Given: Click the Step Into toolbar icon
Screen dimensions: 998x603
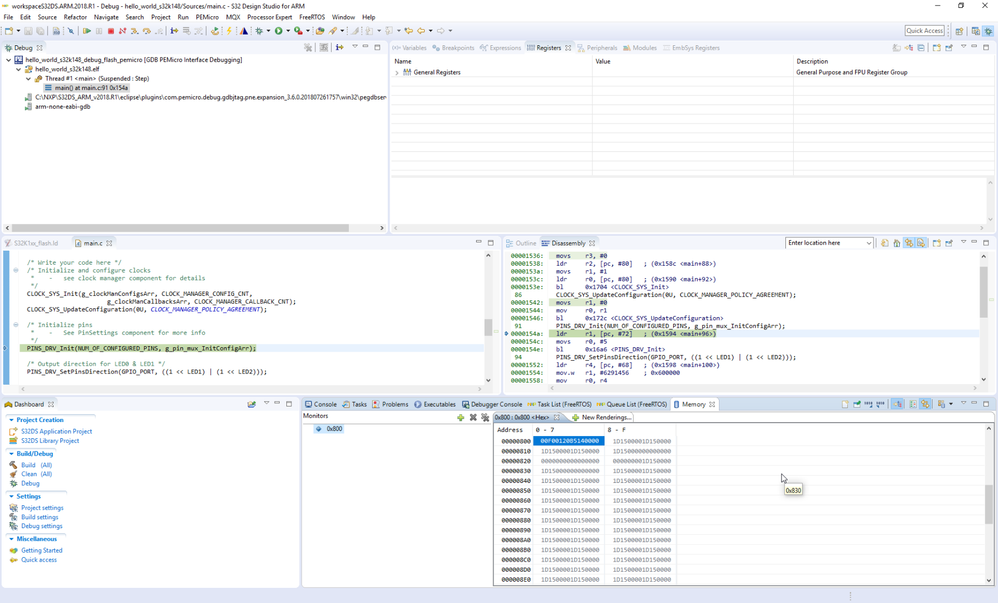Looking at the screenshot, I should click(134, 31).
